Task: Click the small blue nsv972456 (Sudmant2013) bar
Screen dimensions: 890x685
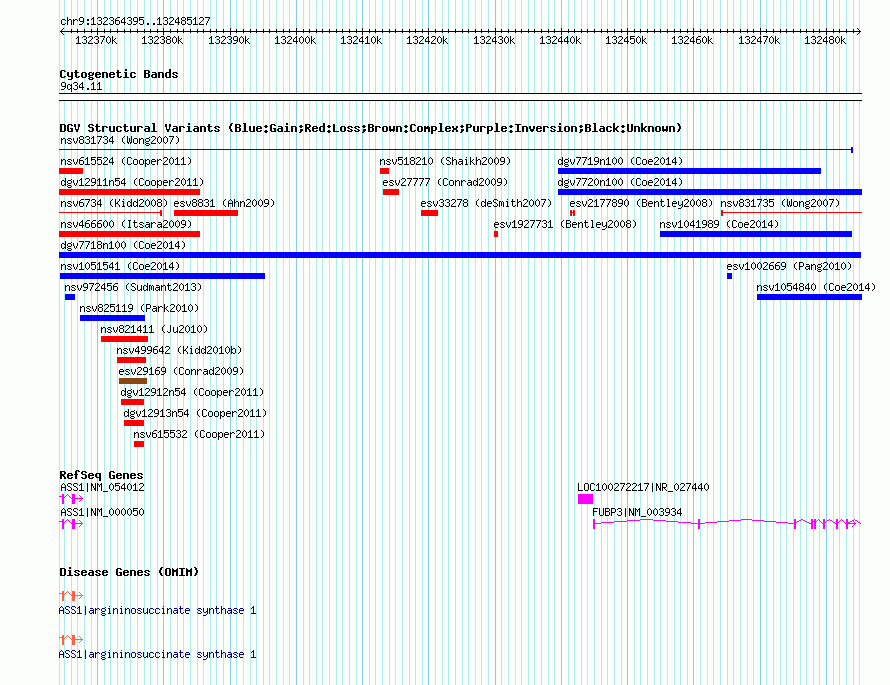Action: coord(70,297)
